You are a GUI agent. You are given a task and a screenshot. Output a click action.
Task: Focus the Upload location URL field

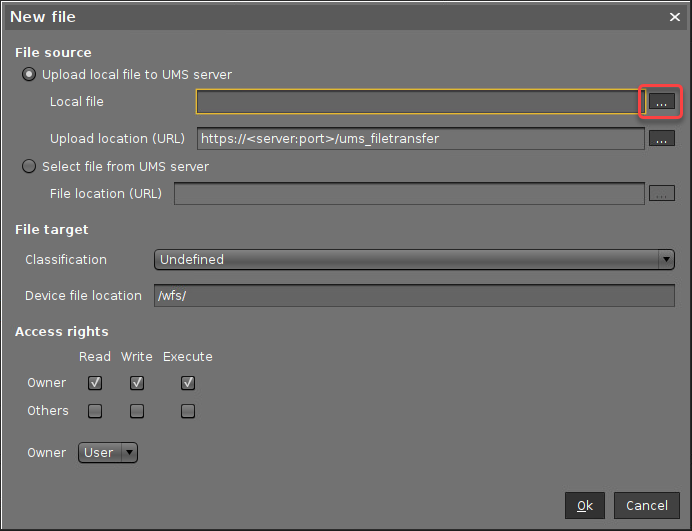pyautogui.click(x=420, y=139)
